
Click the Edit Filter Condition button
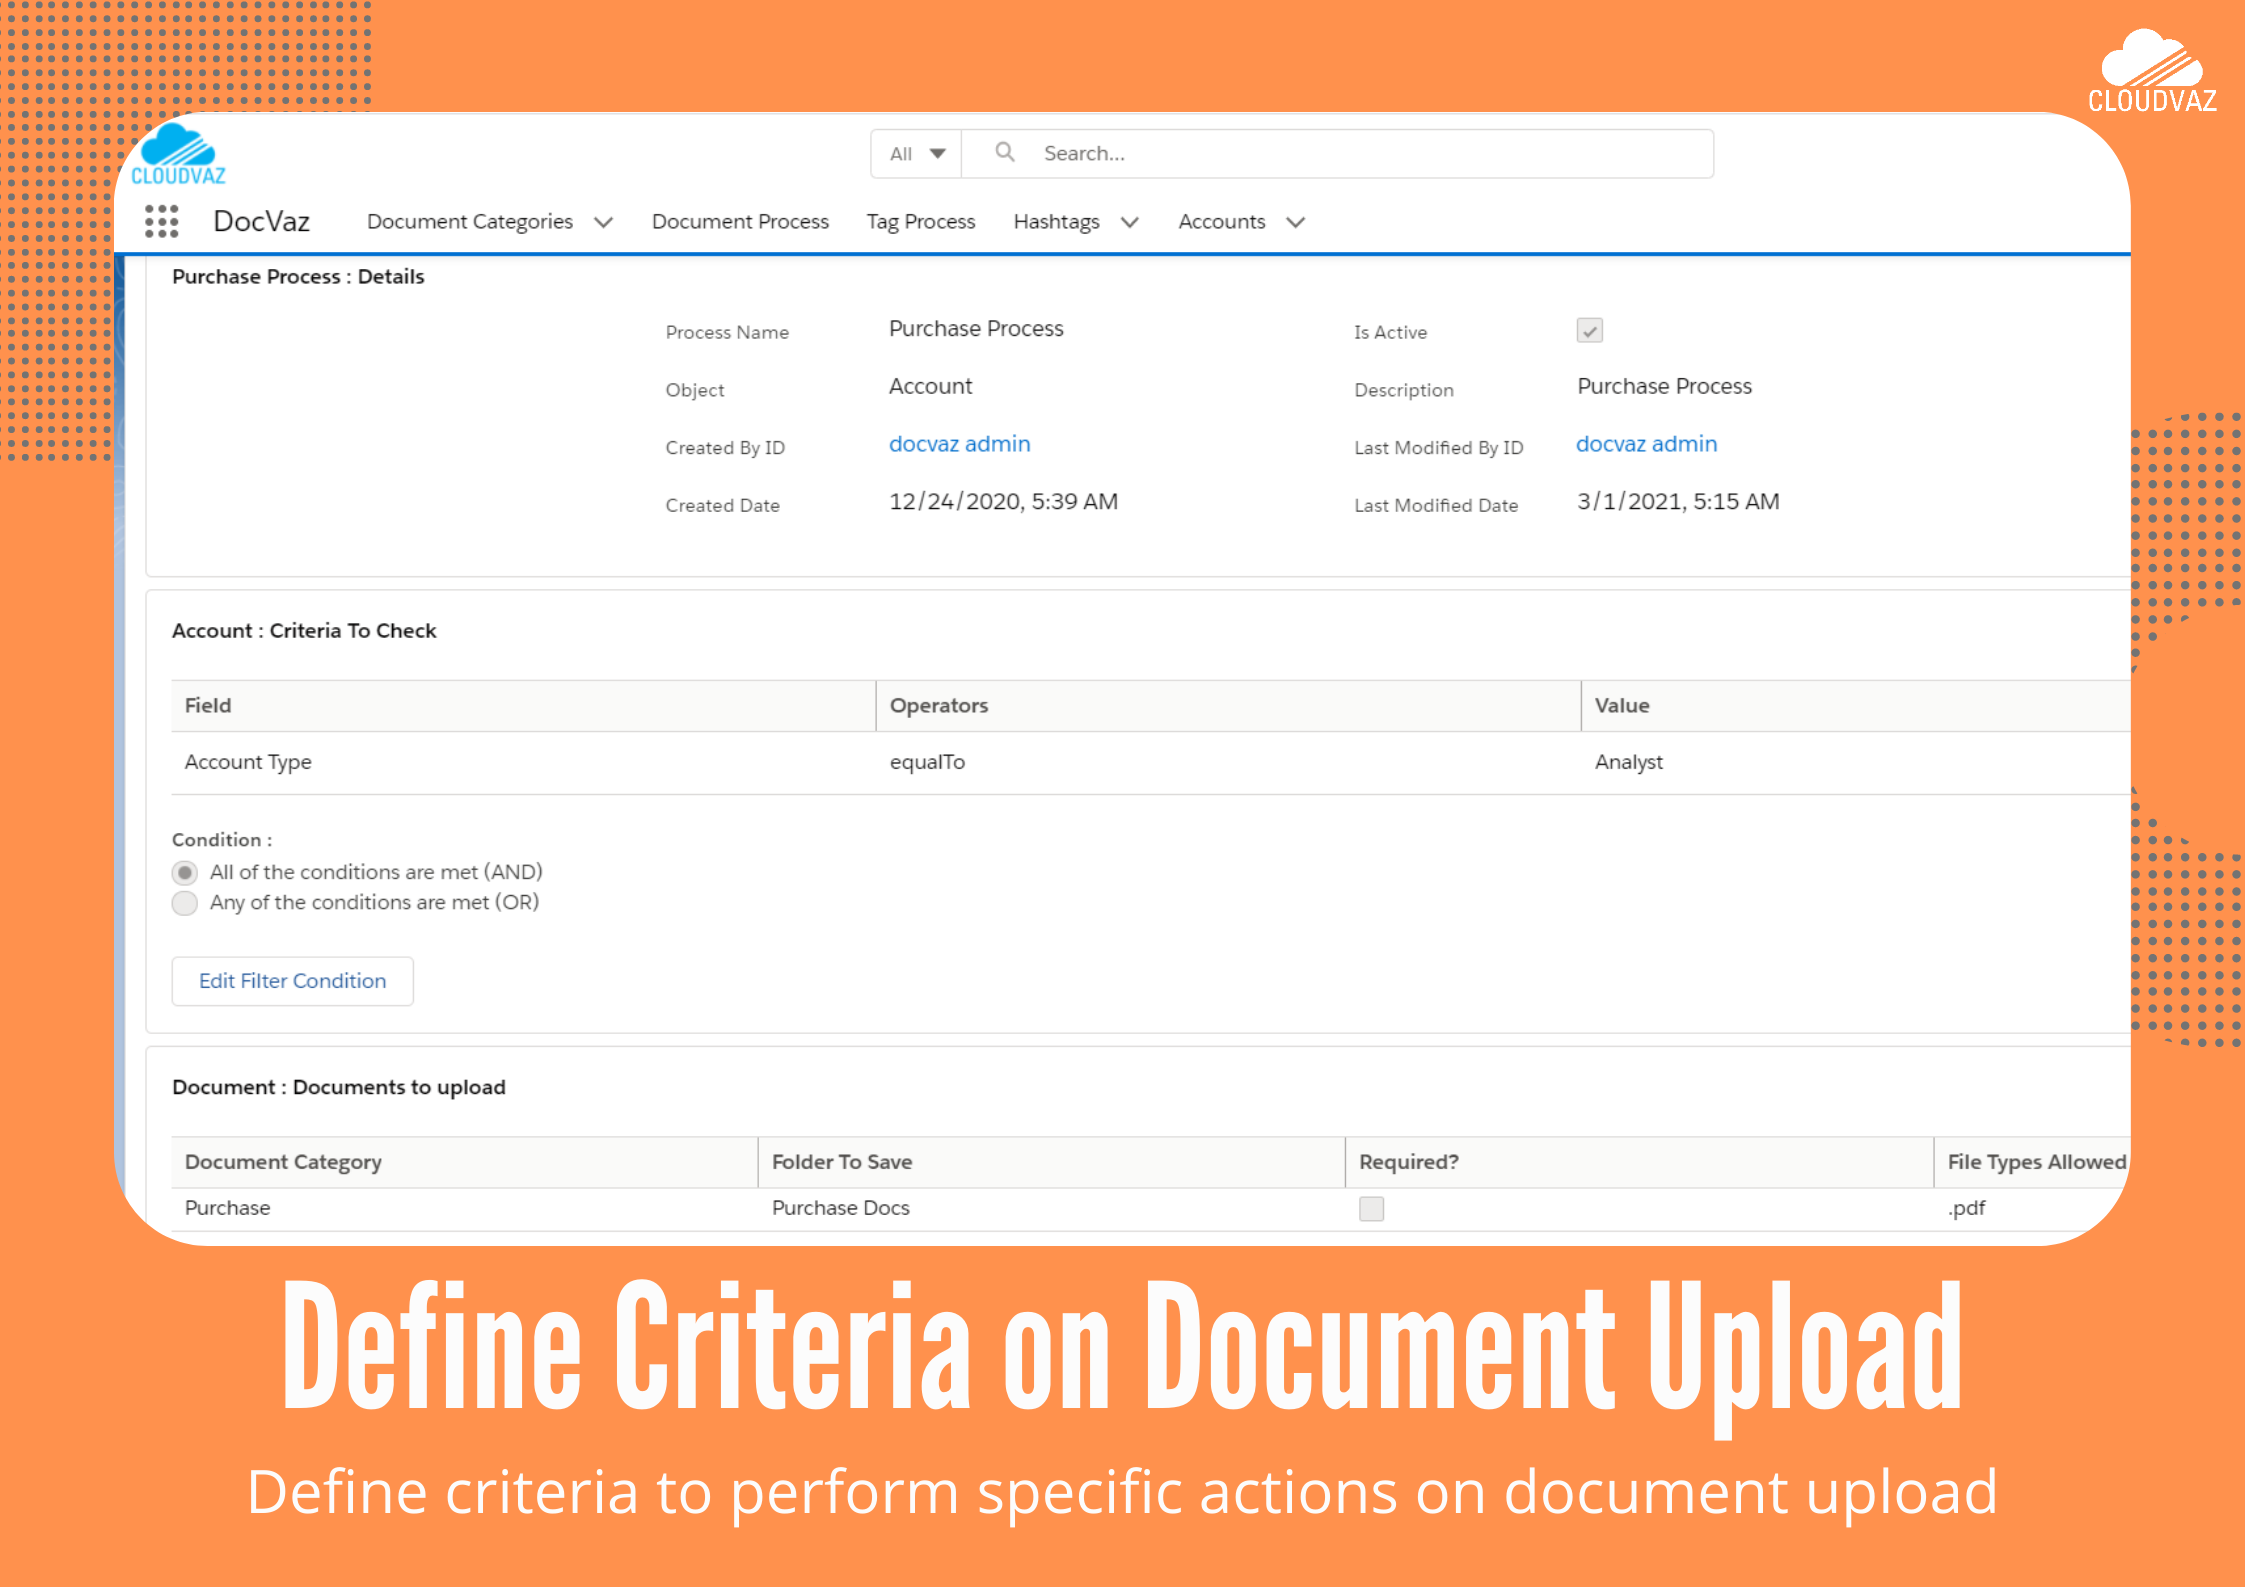(292, 981)
